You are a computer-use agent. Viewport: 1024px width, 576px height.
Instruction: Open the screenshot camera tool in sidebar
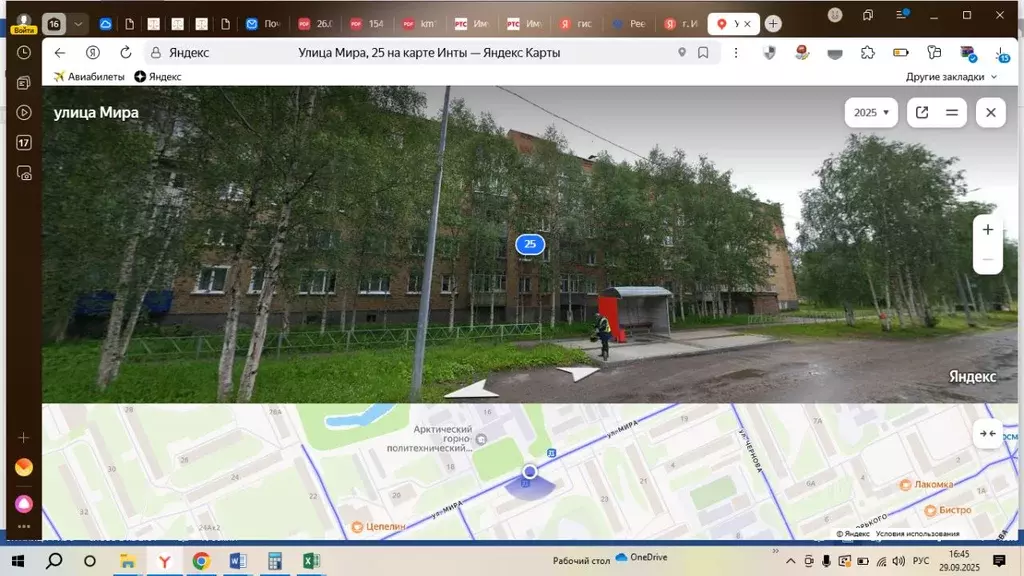coord(24,172)
